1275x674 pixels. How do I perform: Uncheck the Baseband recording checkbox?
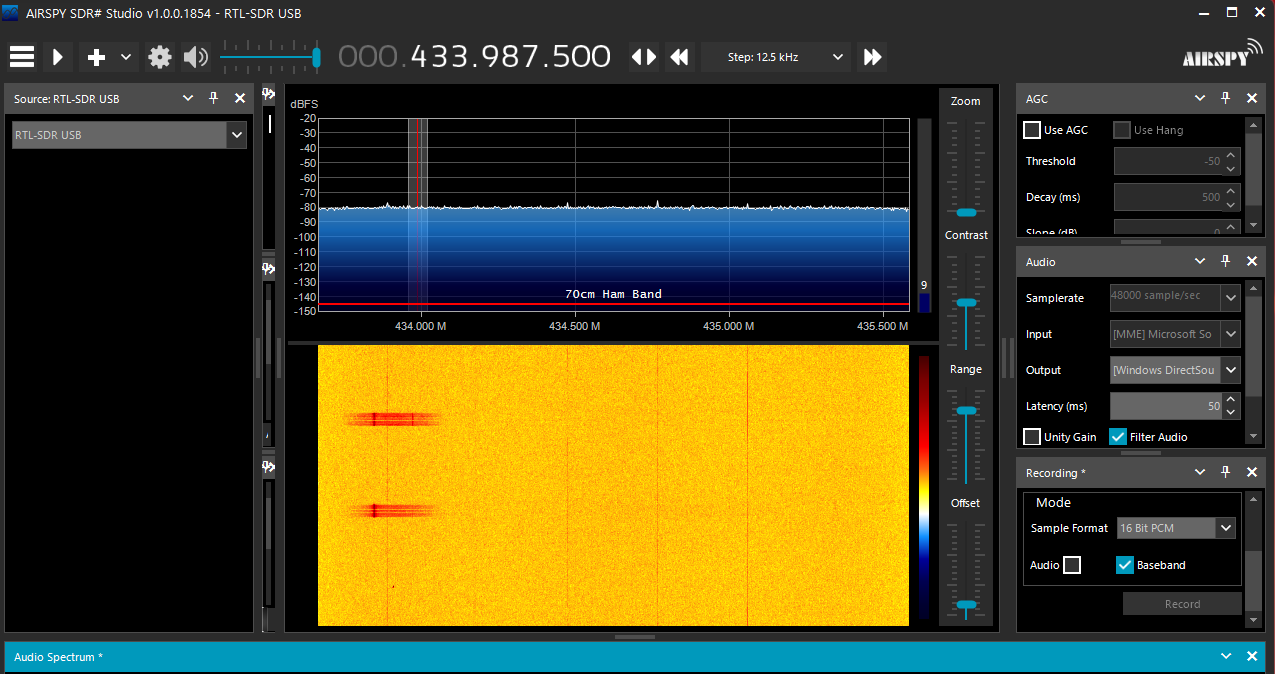point(1124,565)
